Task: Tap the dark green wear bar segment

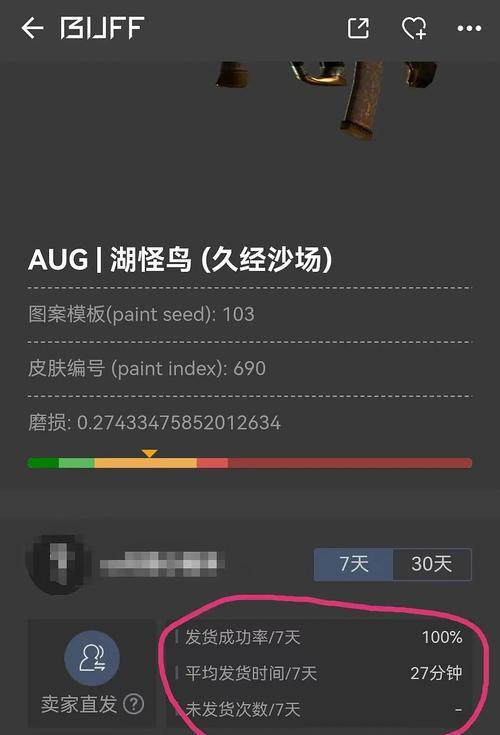Action: pos(43,463)
